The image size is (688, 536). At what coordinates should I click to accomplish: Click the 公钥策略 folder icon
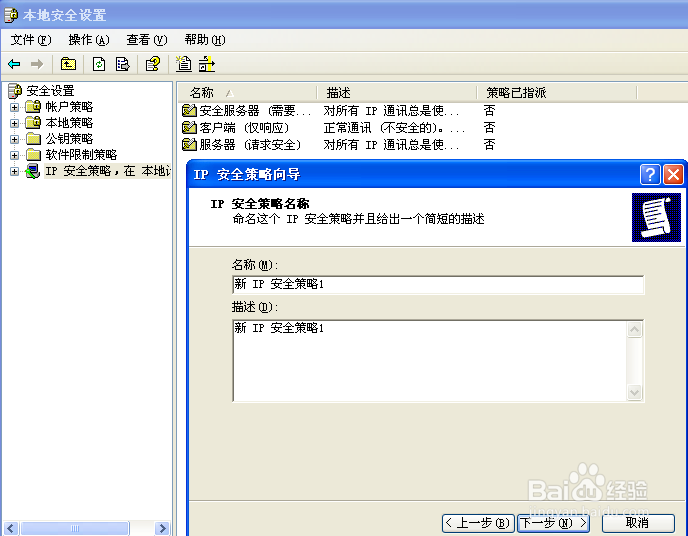coord(33,139)
